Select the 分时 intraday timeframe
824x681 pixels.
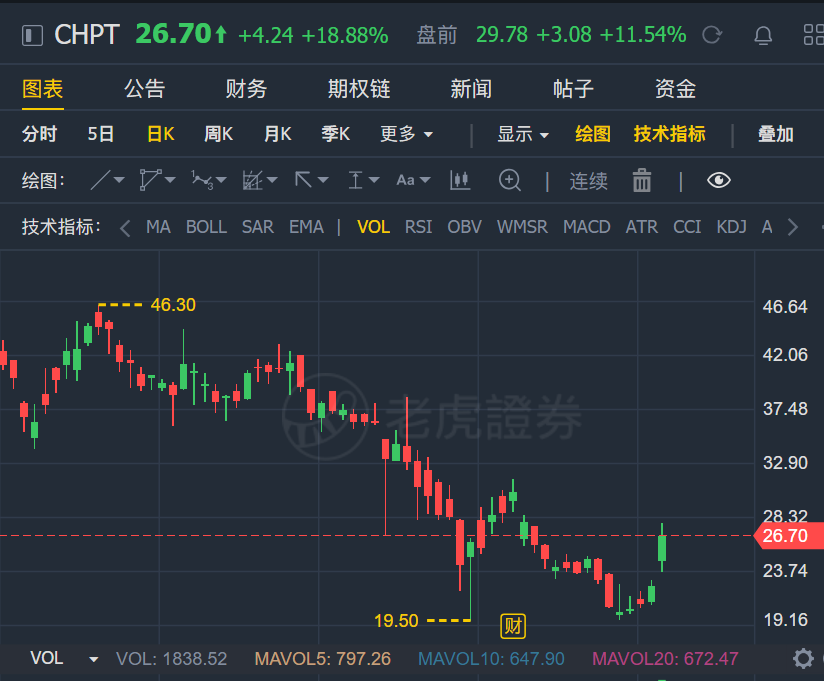click(39, 134)
